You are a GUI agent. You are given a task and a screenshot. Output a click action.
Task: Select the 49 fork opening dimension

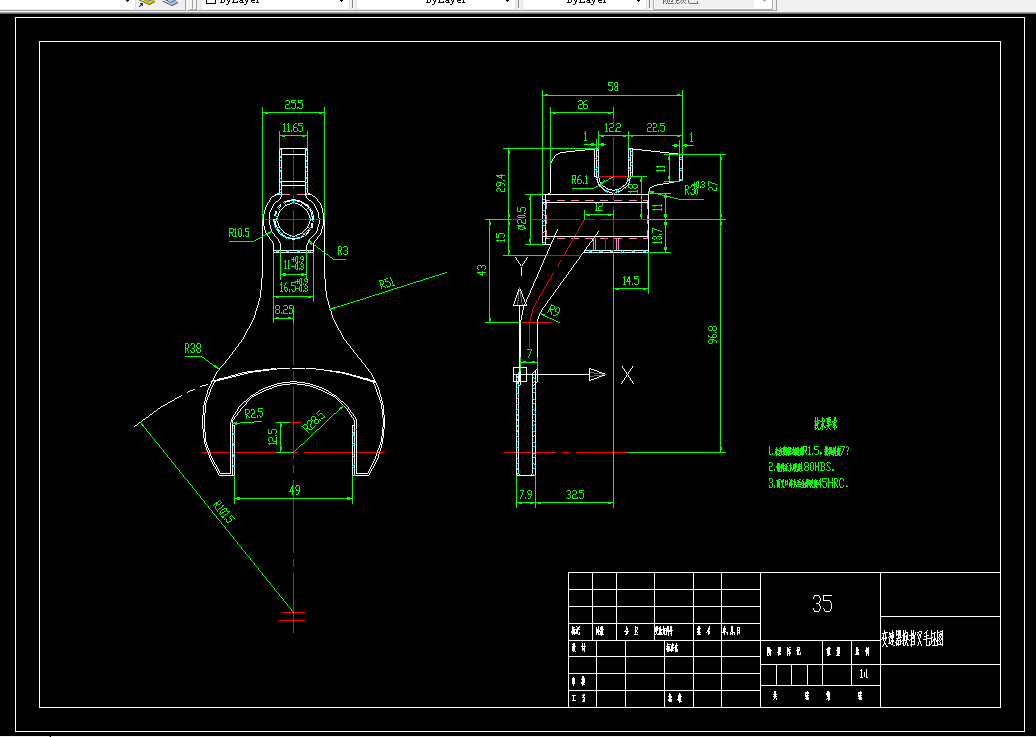coord(295,490)
